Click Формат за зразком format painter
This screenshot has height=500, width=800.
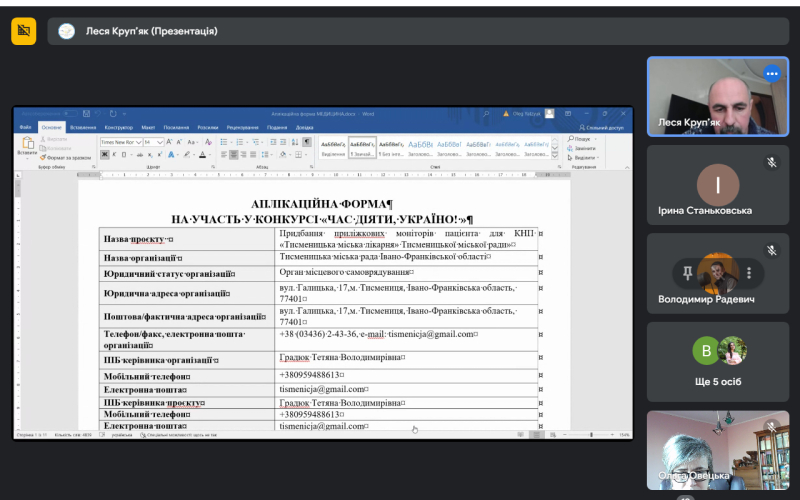click(66, 158)
